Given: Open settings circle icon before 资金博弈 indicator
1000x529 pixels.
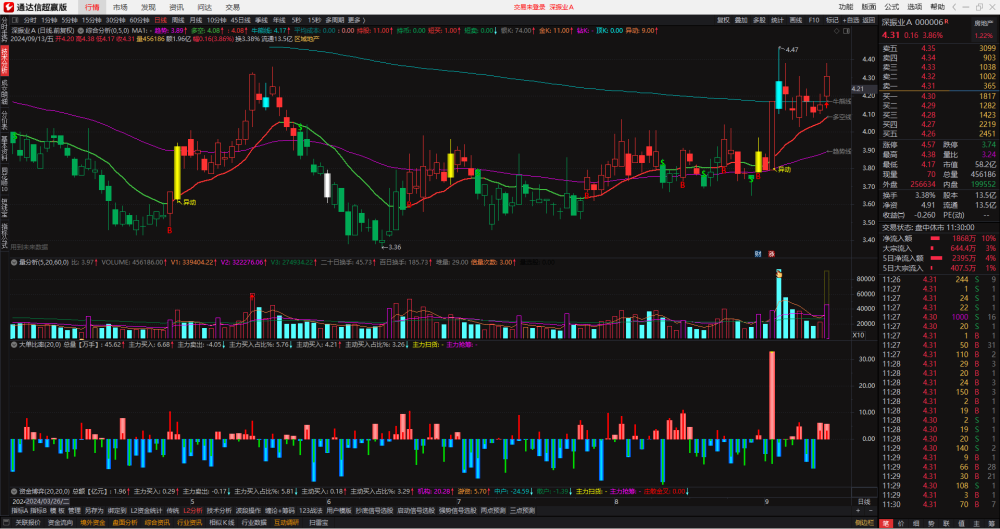Looking at the screenshot, I should coord(14,491).
